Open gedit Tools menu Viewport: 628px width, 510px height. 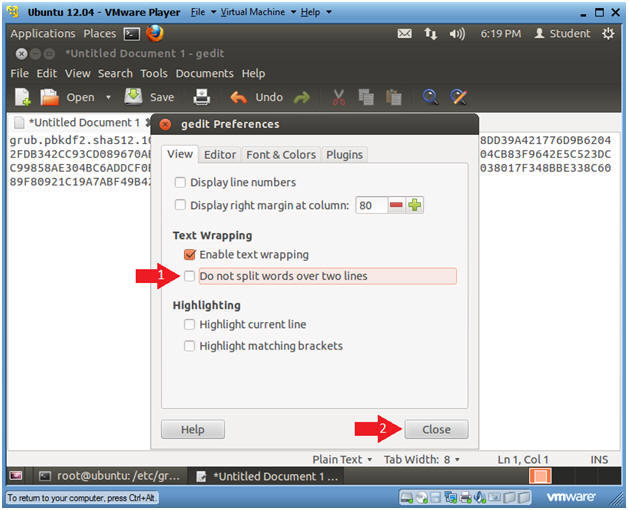[x=154, y=73]
